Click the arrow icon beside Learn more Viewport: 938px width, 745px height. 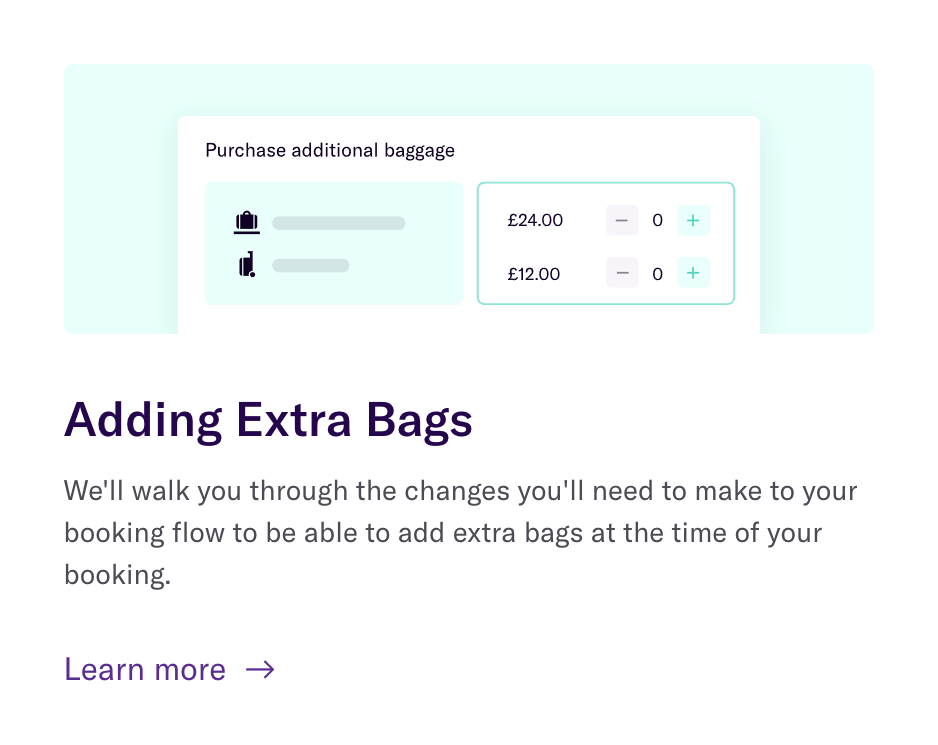point(261,669)
